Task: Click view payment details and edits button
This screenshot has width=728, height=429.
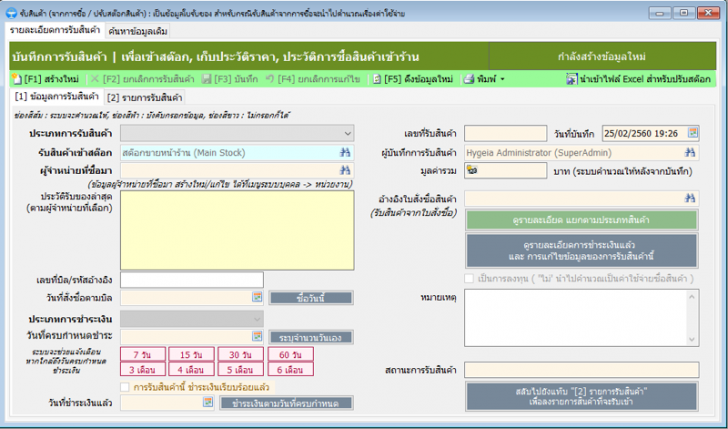Action: pos(581,251)
